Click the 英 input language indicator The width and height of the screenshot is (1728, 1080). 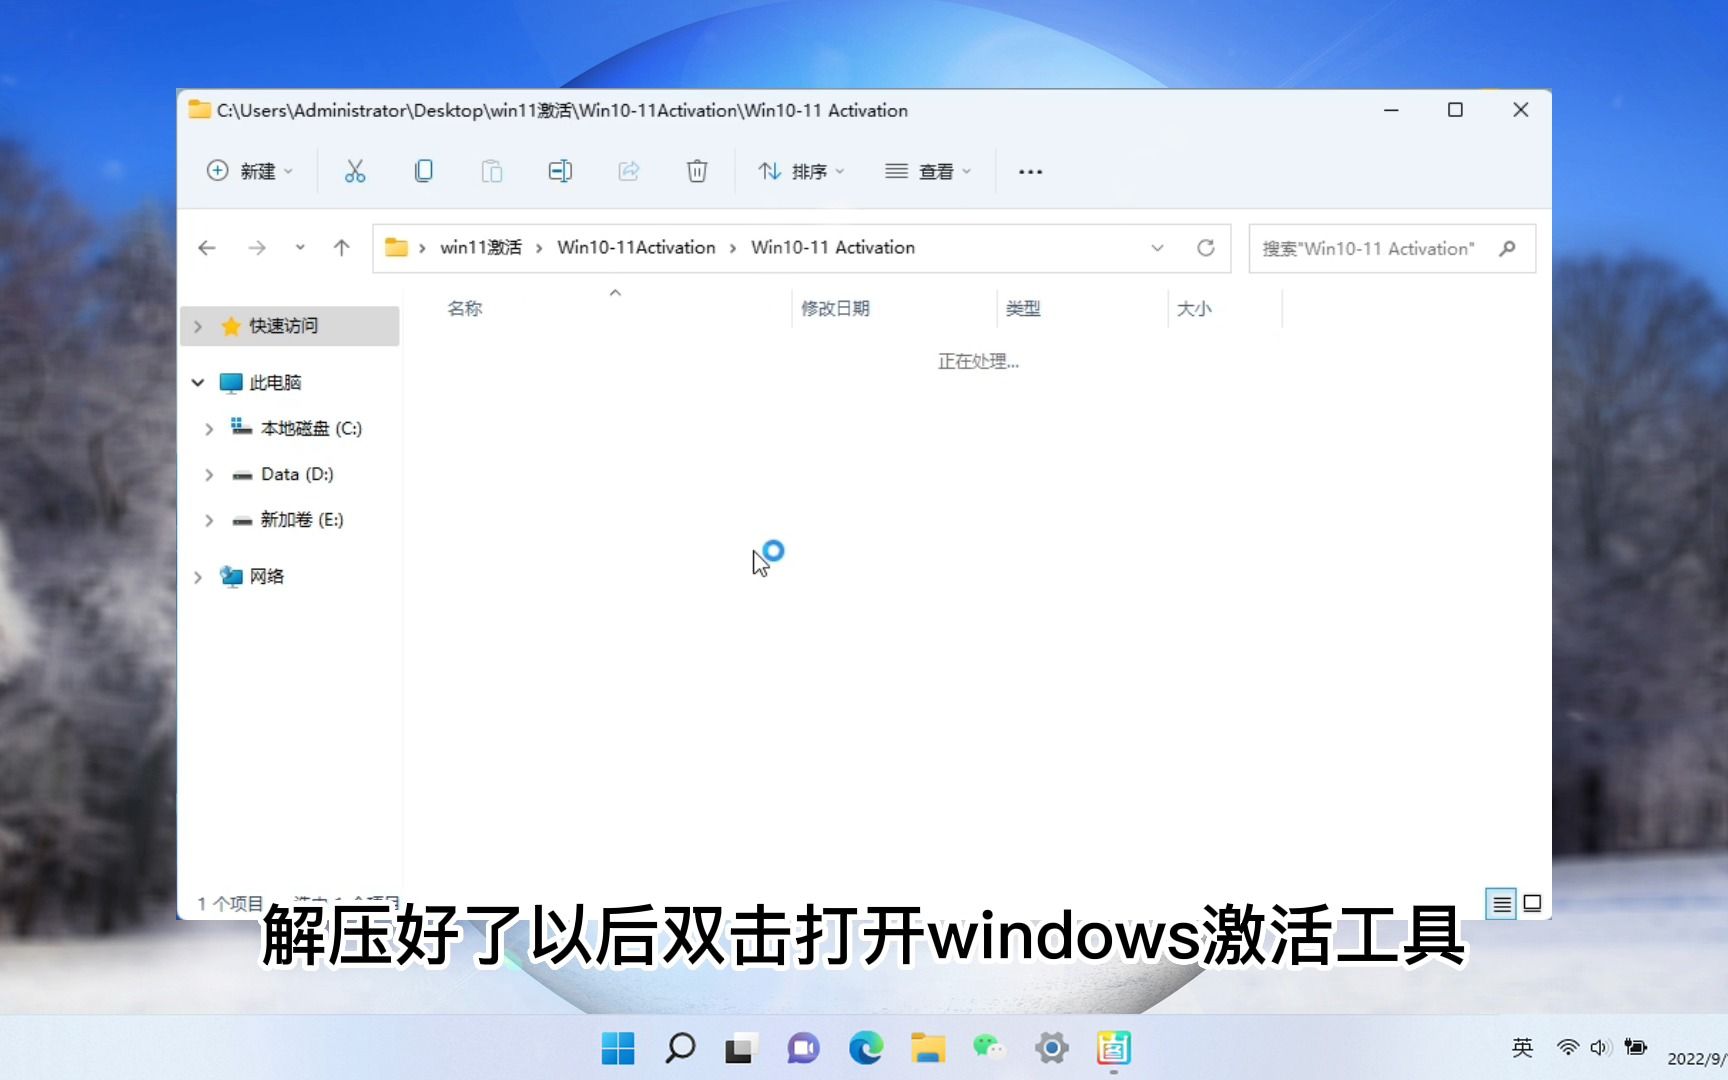tap(1522, 1047)
